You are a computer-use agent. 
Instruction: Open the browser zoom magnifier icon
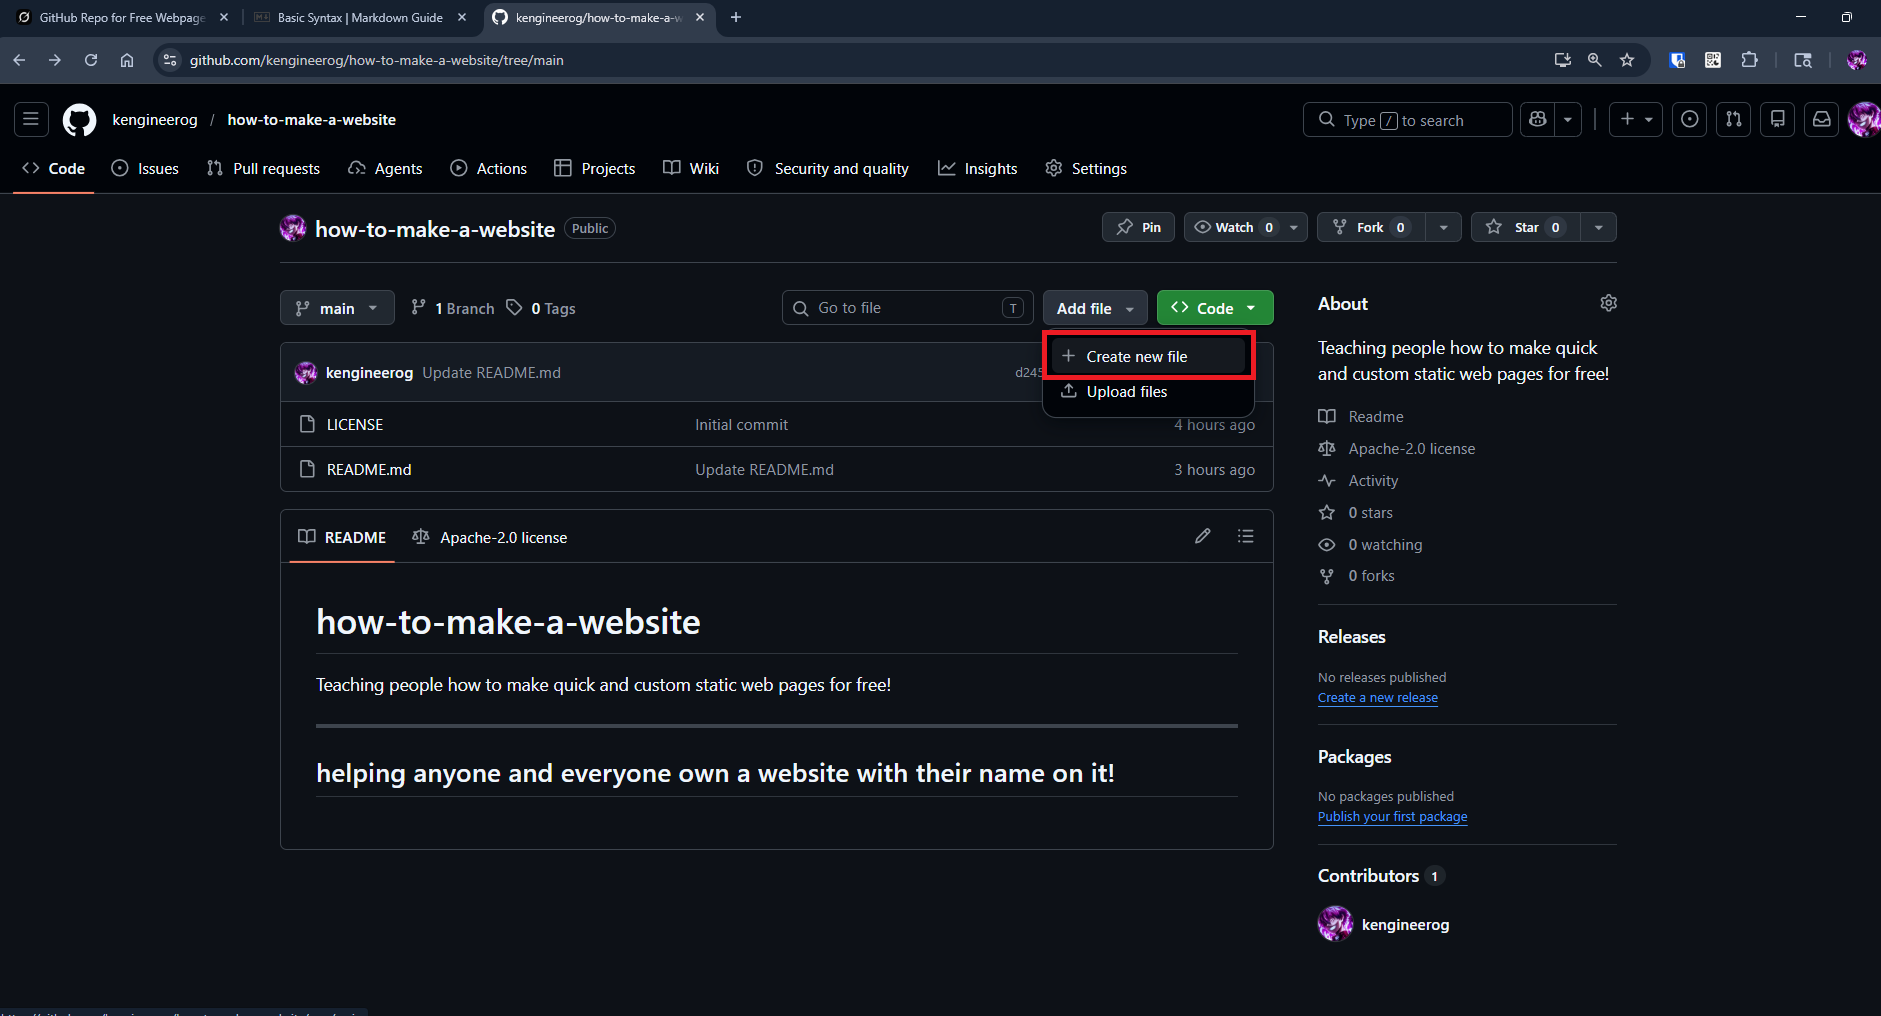[1595, 60]
